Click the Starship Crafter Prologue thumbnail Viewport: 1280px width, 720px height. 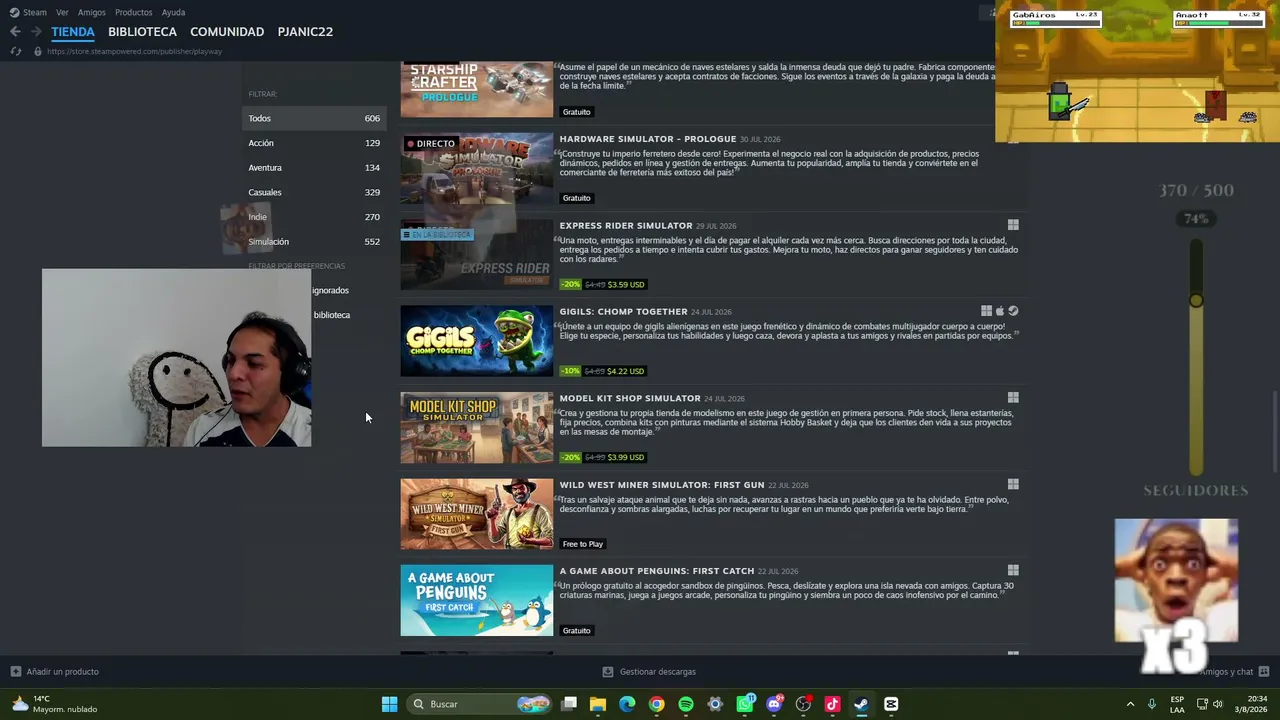tap(476, 89)
